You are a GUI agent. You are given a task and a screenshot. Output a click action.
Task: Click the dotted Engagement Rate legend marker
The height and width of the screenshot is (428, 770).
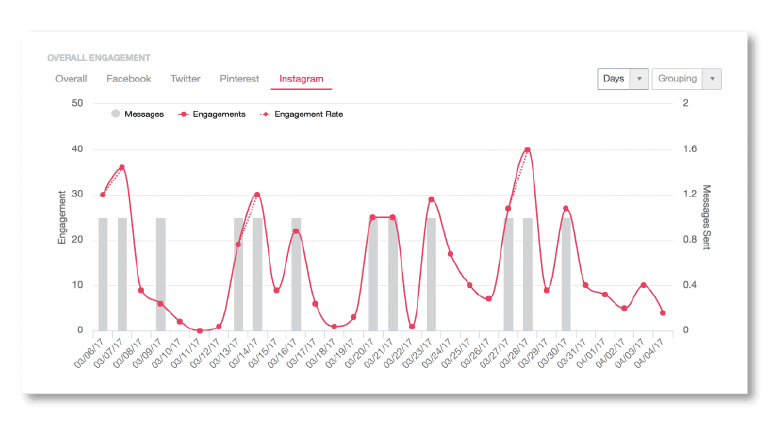click(x=268, y=114)
